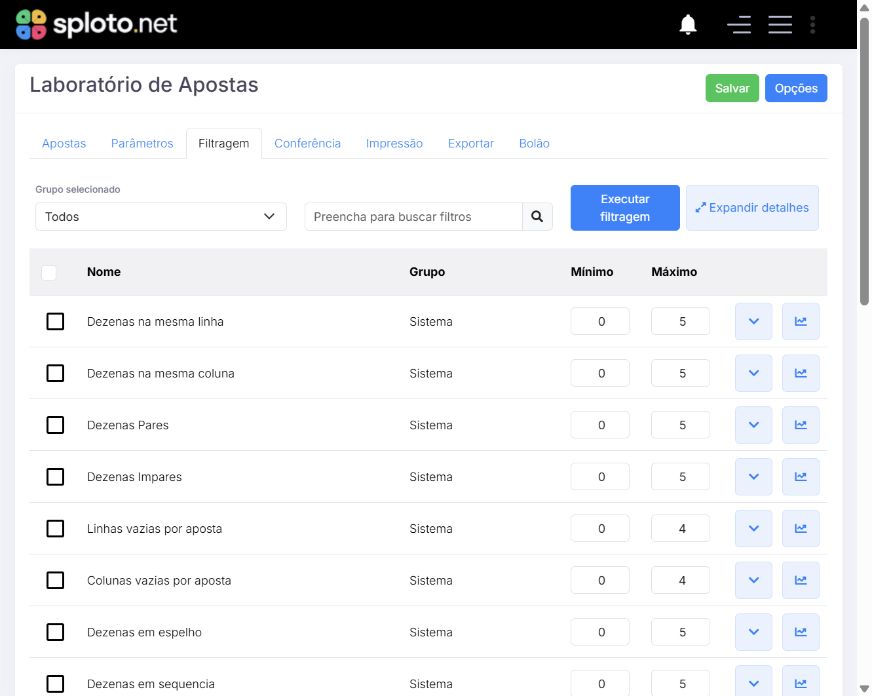The width and height of the screenshot is (872, 696).
Task: Show chart for Dezenas Pares
Action: click(x=800, y=425)
